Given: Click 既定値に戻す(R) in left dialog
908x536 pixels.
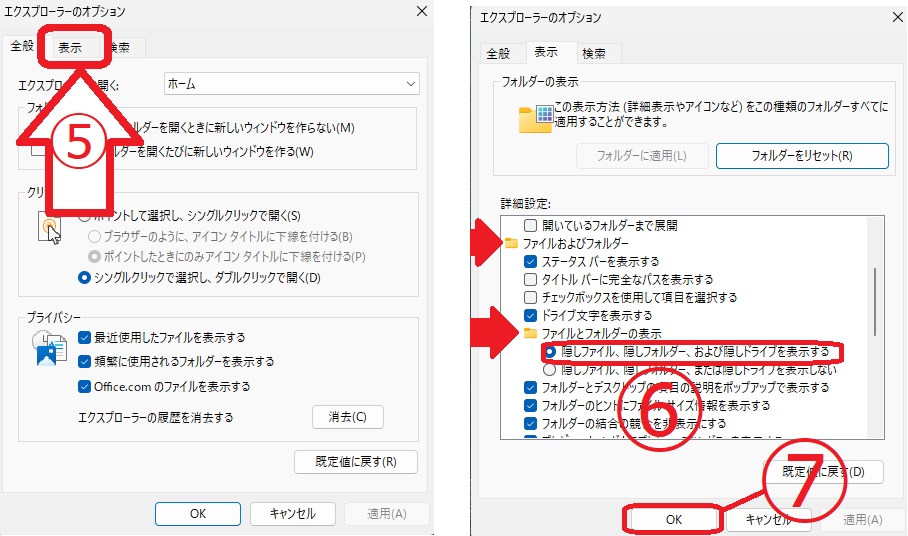Looking at the screenshot, I should (355, 462).
